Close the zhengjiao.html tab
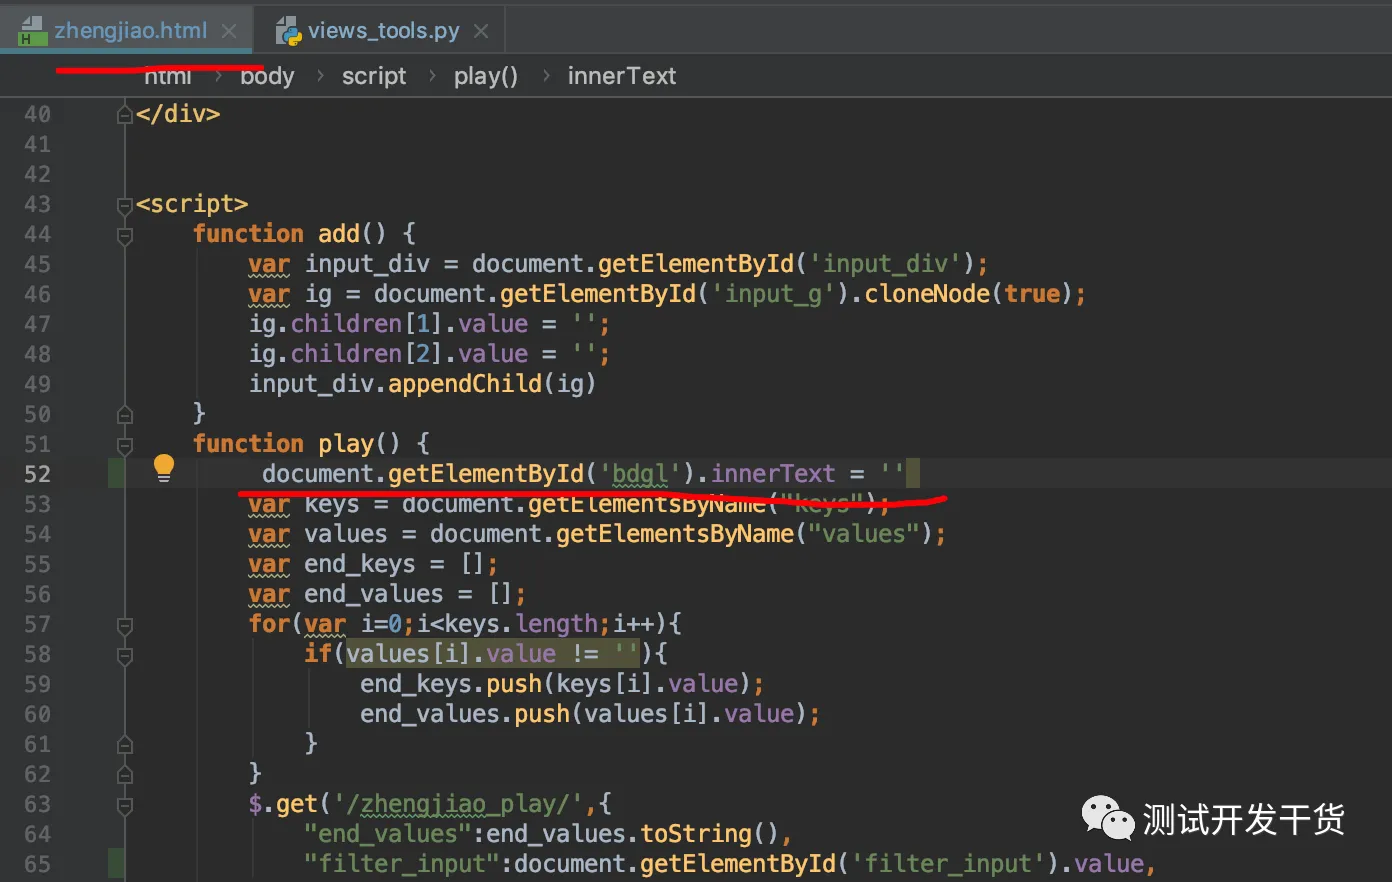Viewport: 1392px width, 882px height. point(229,31)
